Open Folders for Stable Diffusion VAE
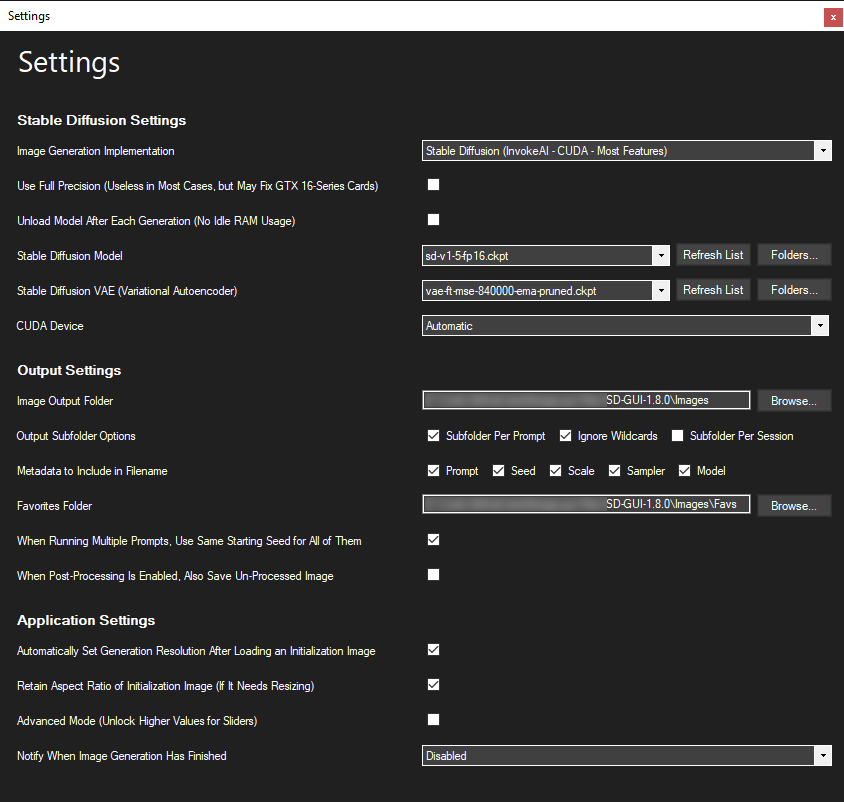Screen dimensions: 844x802 coord(794,290)
